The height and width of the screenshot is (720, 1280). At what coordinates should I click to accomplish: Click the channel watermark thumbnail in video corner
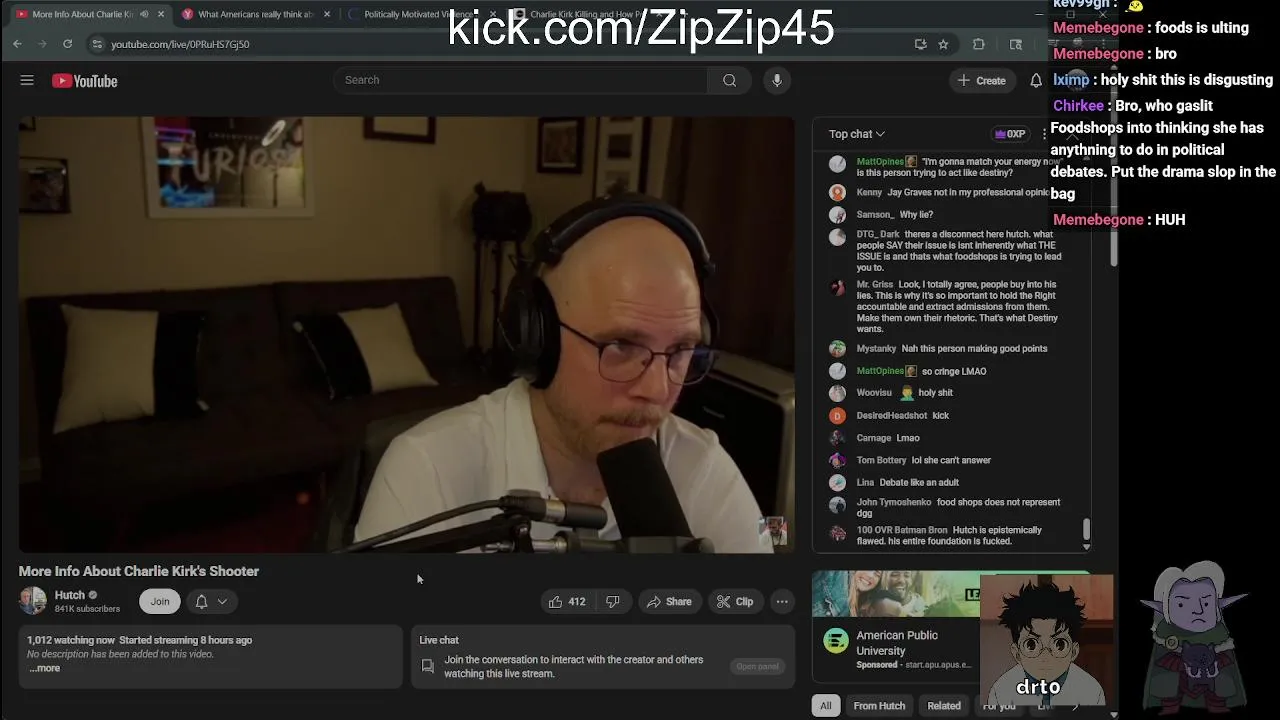772,532
